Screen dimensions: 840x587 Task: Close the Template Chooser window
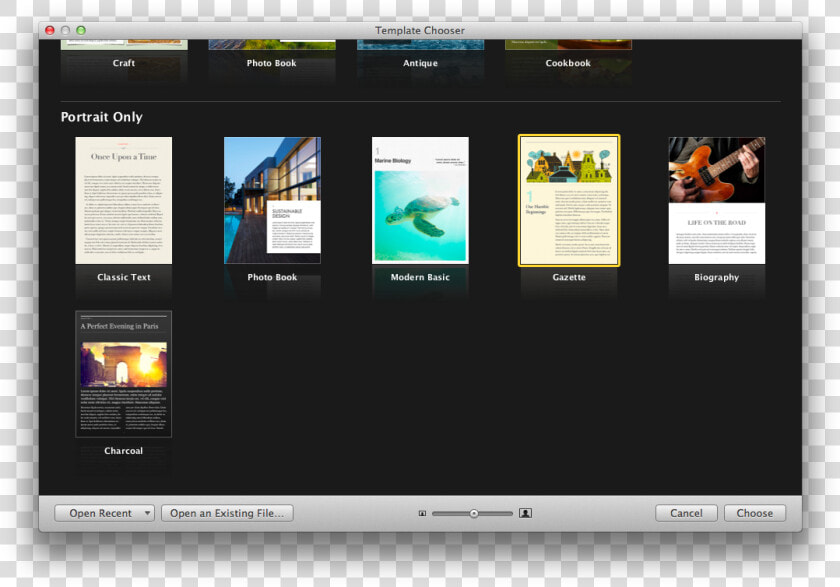point(50,31)
